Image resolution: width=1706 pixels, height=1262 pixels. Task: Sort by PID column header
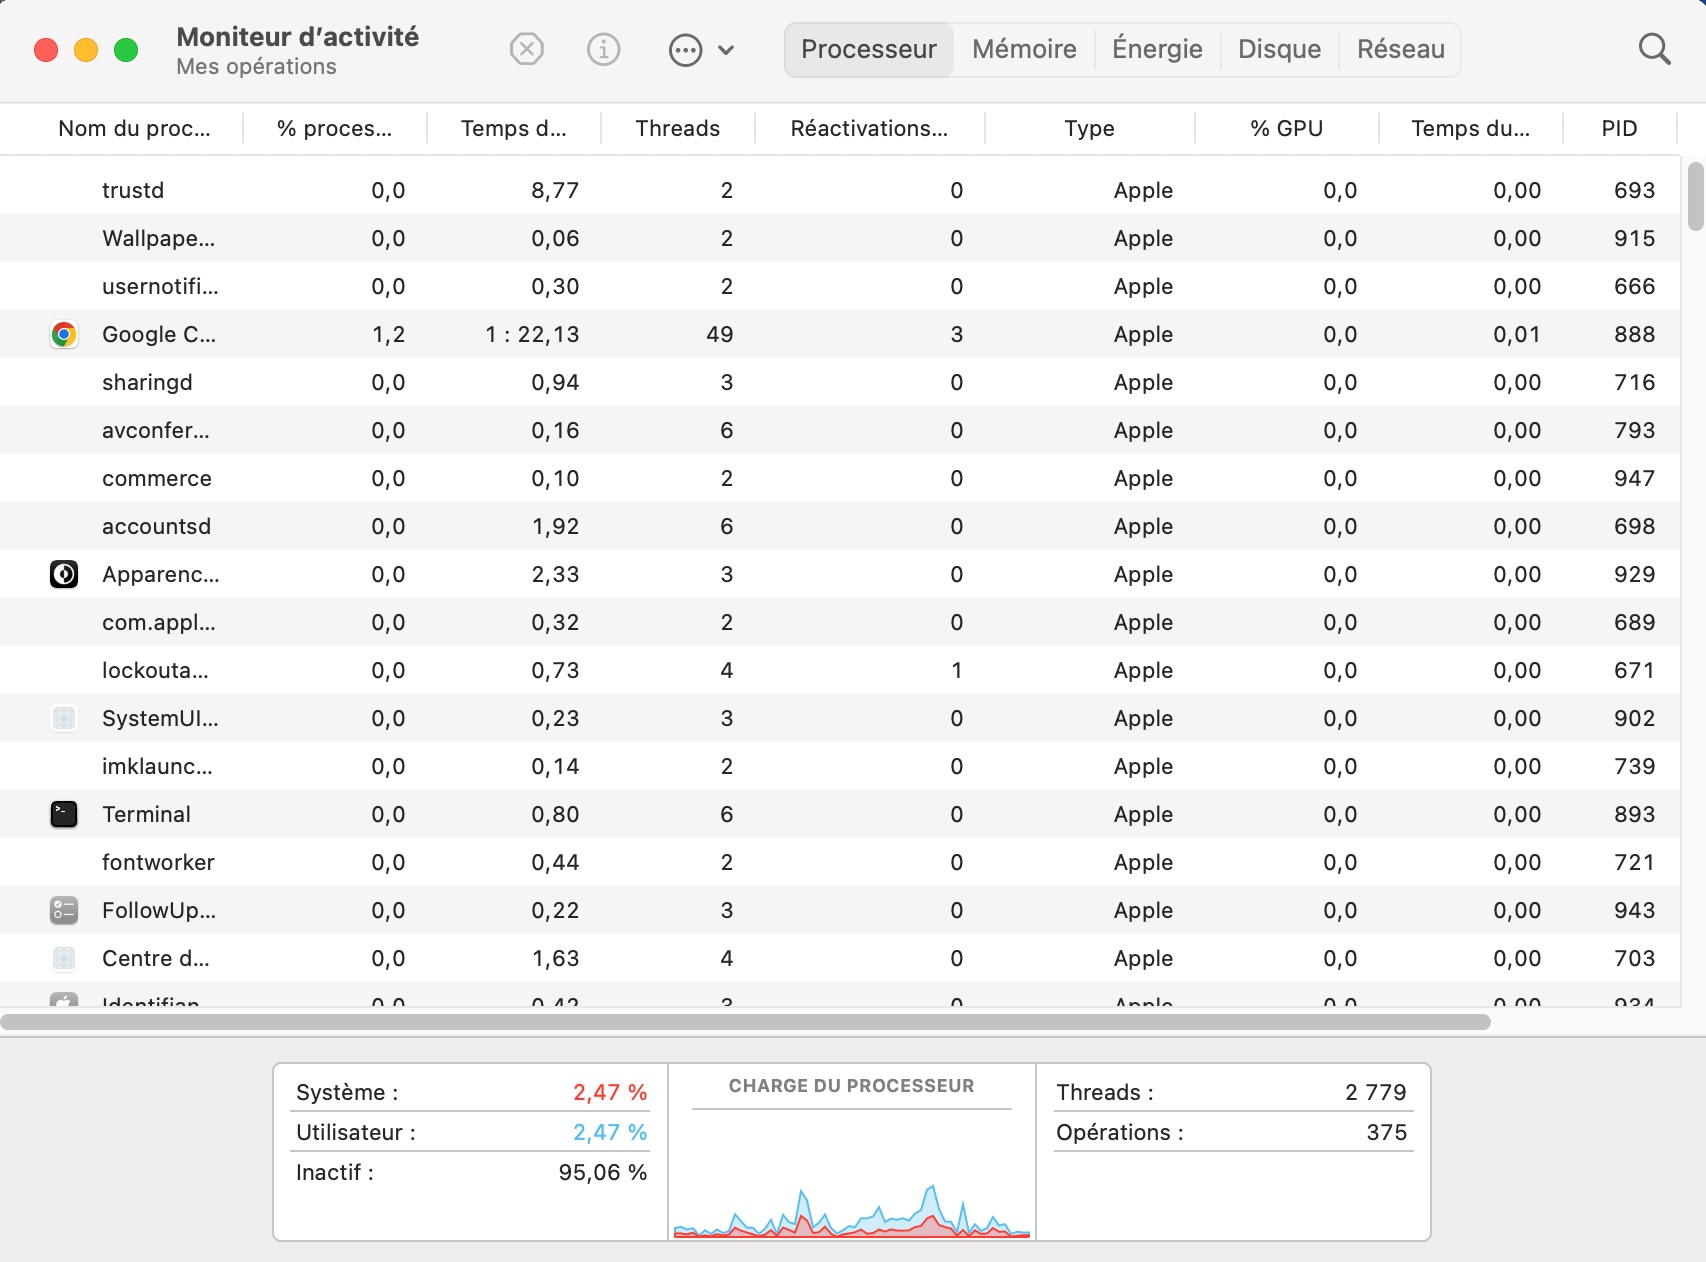tap(1619, 129)
